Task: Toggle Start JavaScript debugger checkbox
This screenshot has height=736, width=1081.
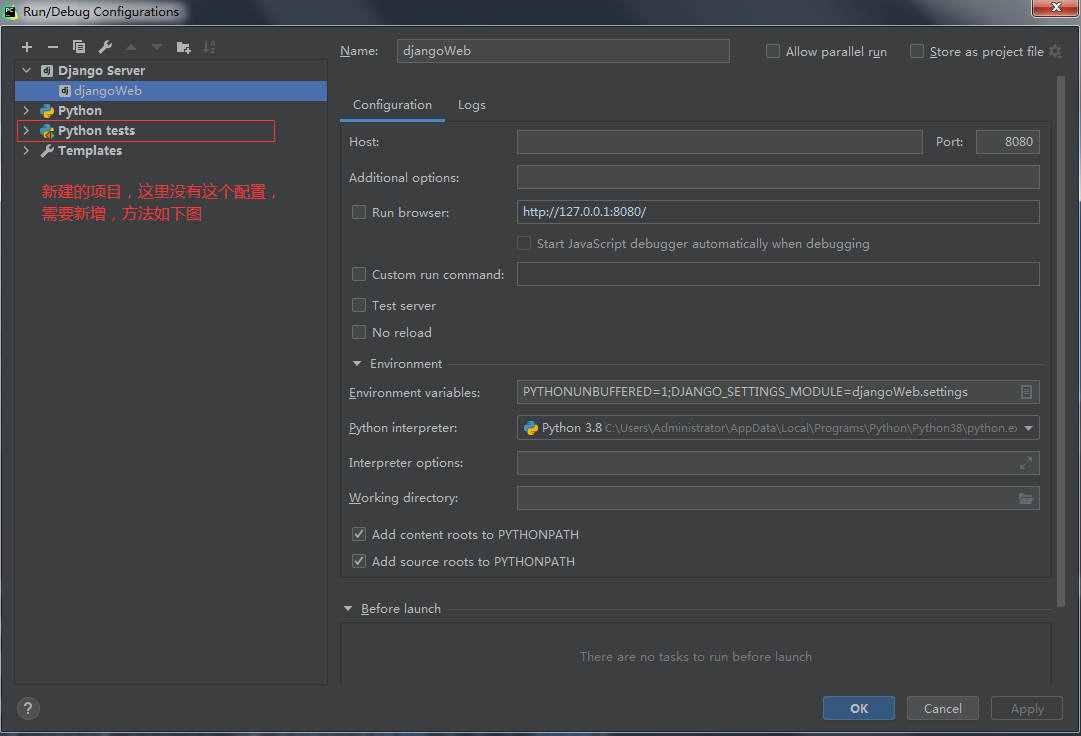Action: pos(524,243)
